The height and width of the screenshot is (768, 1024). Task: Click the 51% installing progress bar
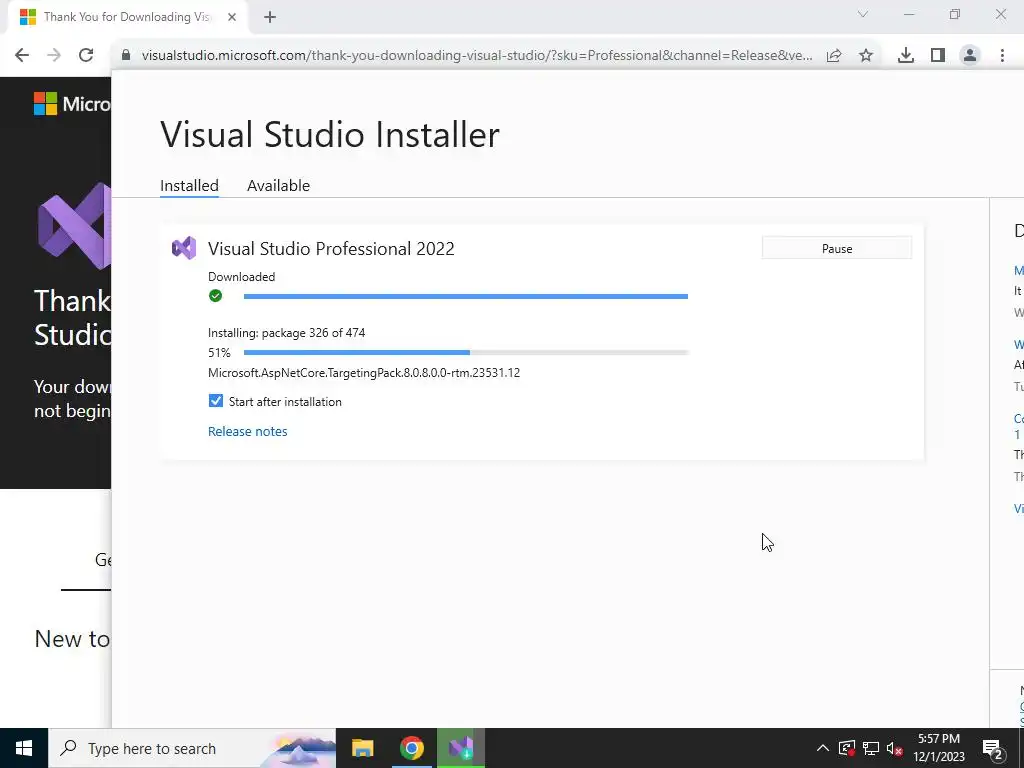pyautogui.click(x=466, y=353)
